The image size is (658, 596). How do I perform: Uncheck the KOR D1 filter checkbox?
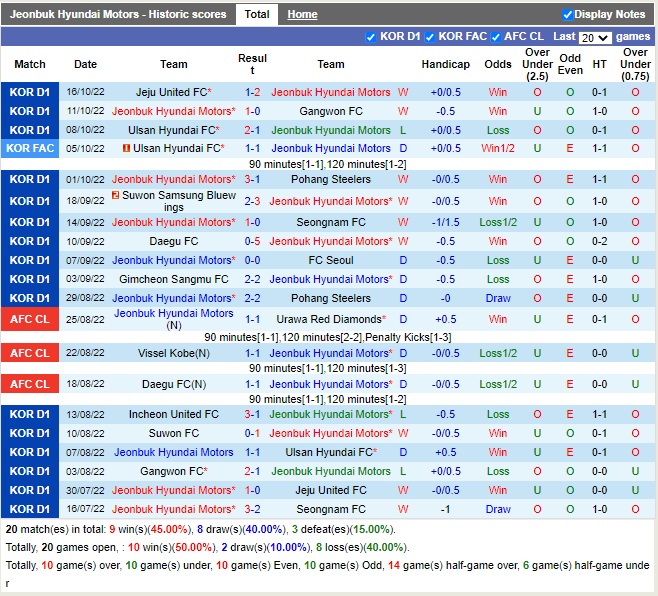coord(372,37)
